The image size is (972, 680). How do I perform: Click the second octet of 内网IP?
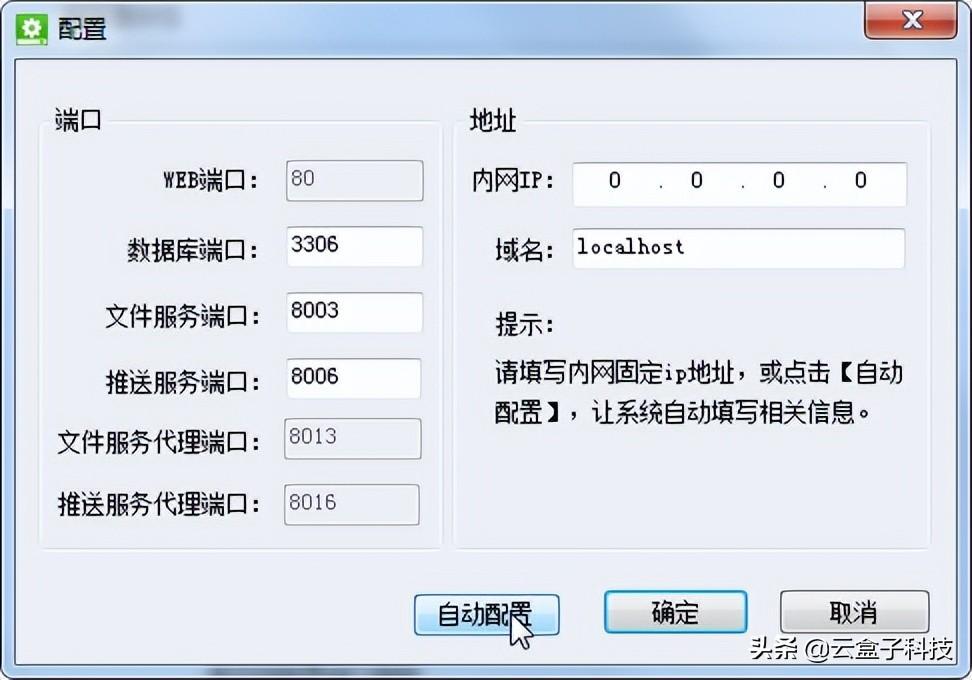tap(697, 180)
